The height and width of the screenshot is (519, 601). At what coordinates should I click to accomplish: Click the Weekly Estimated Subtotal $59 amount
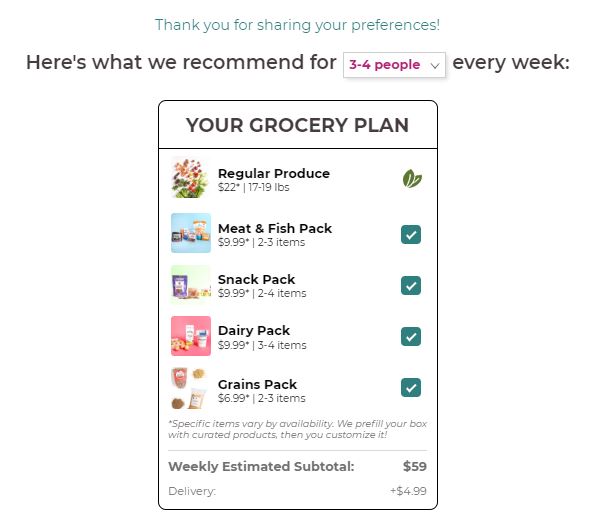(414, 466)
